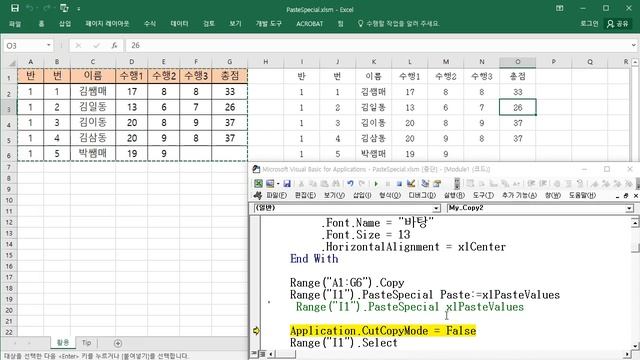640x360 pixels.
Task: Open the dropdown arrow next to Insert UserForm
Action: [x=278, y=184]
